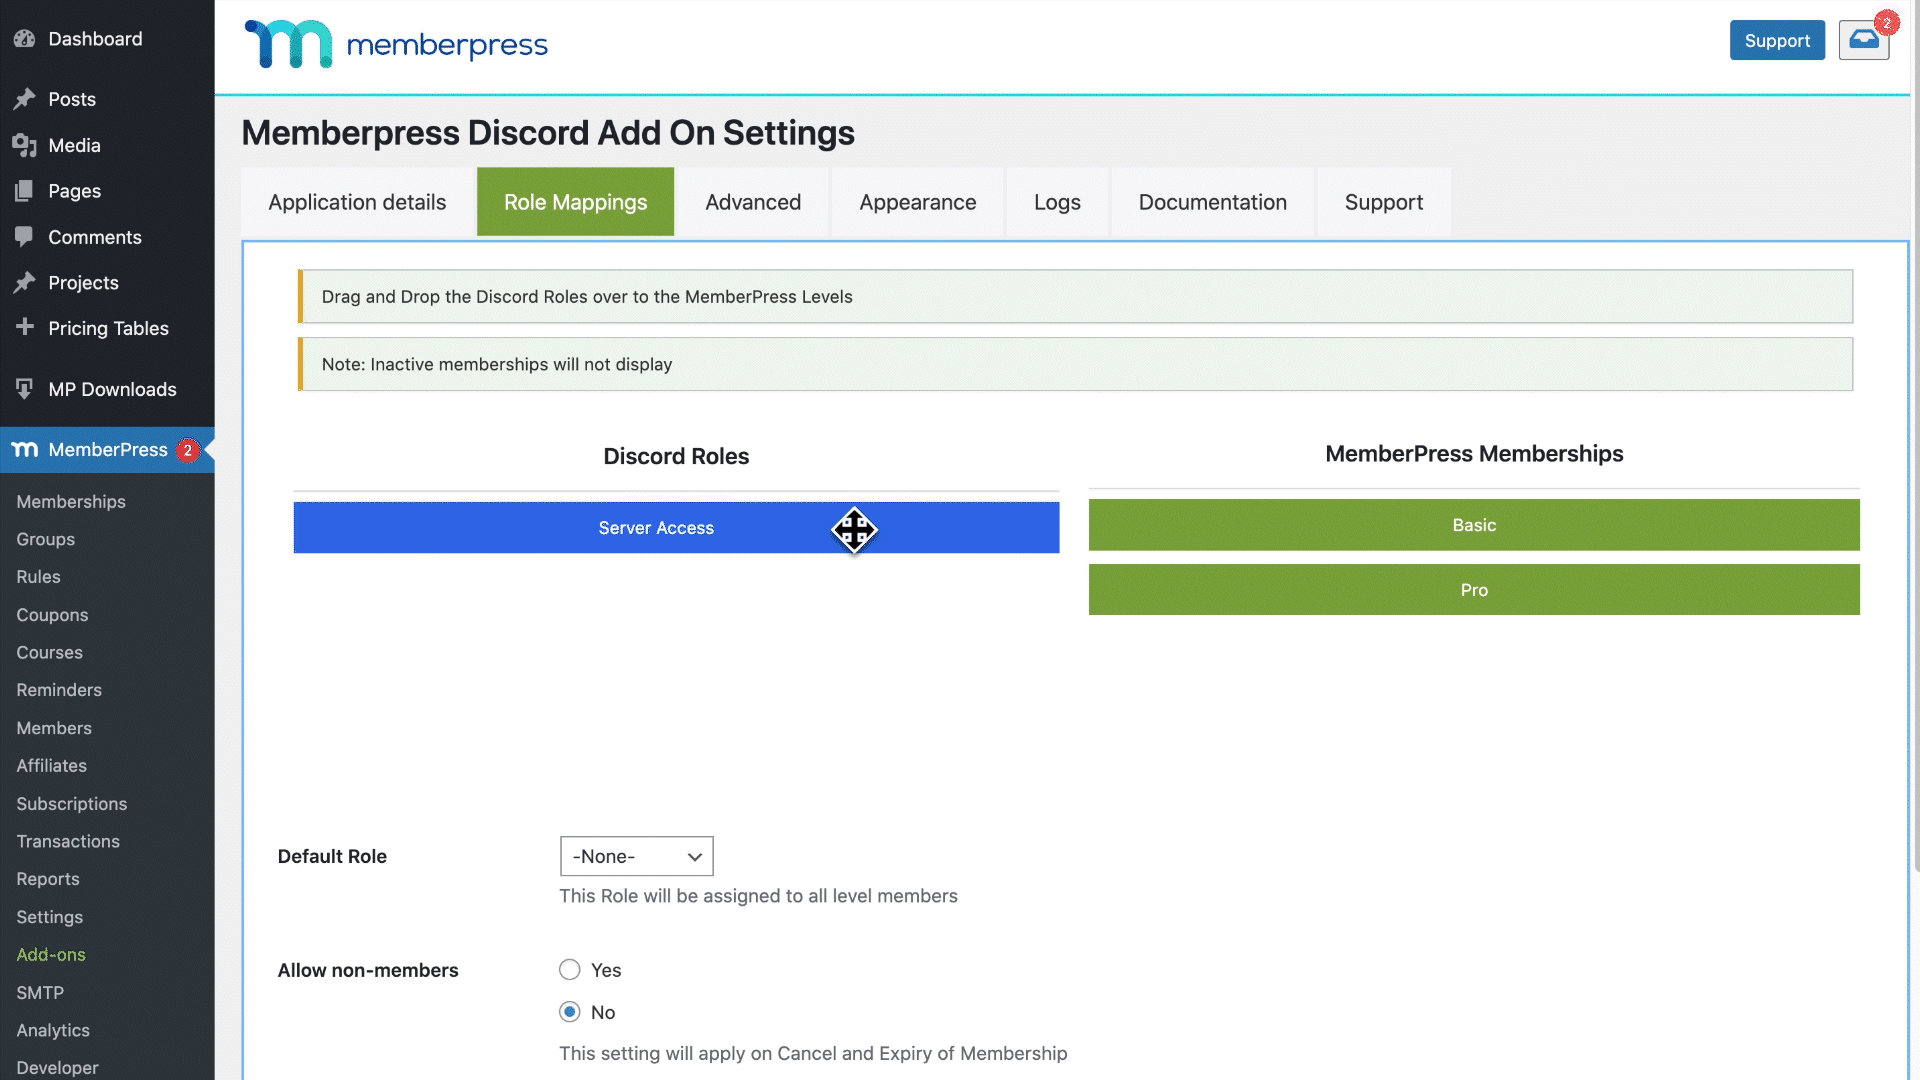This screenshot has height=1080, width=1920.
Task: Open the Support tab in settings
Action: click(x=1383, y=202)
